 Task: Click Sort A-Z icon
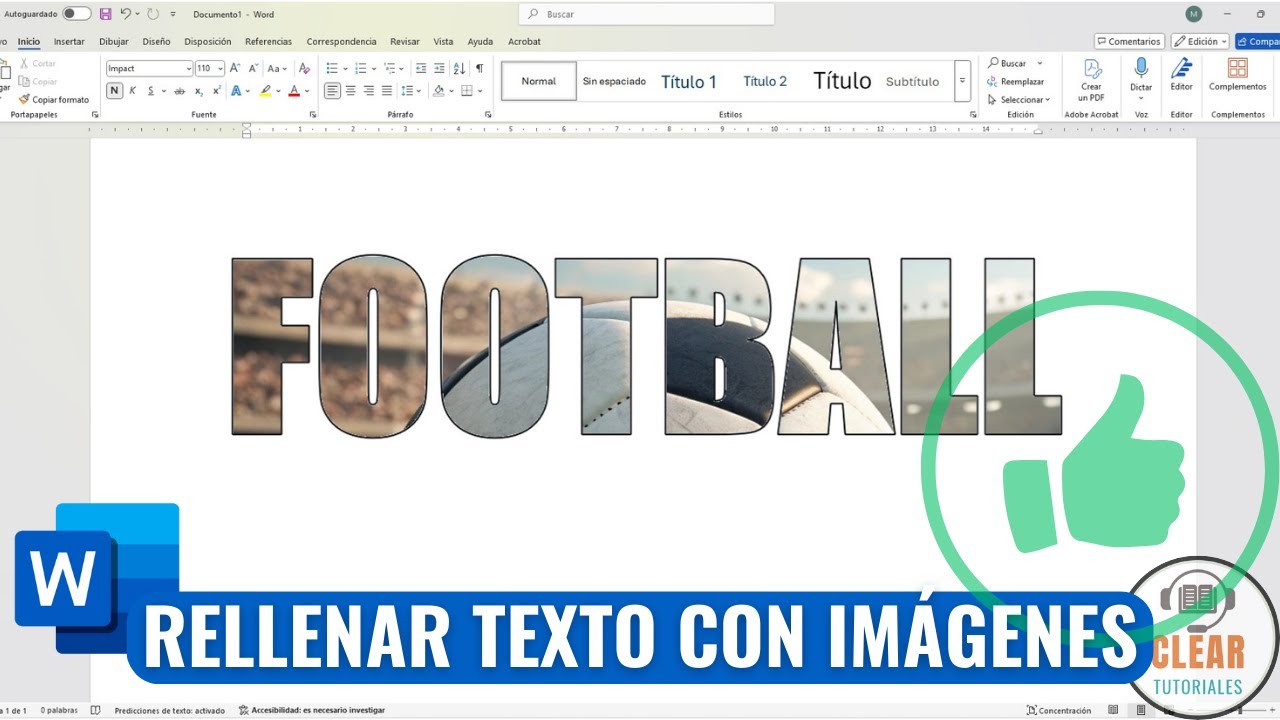click(x=459, y=68)
